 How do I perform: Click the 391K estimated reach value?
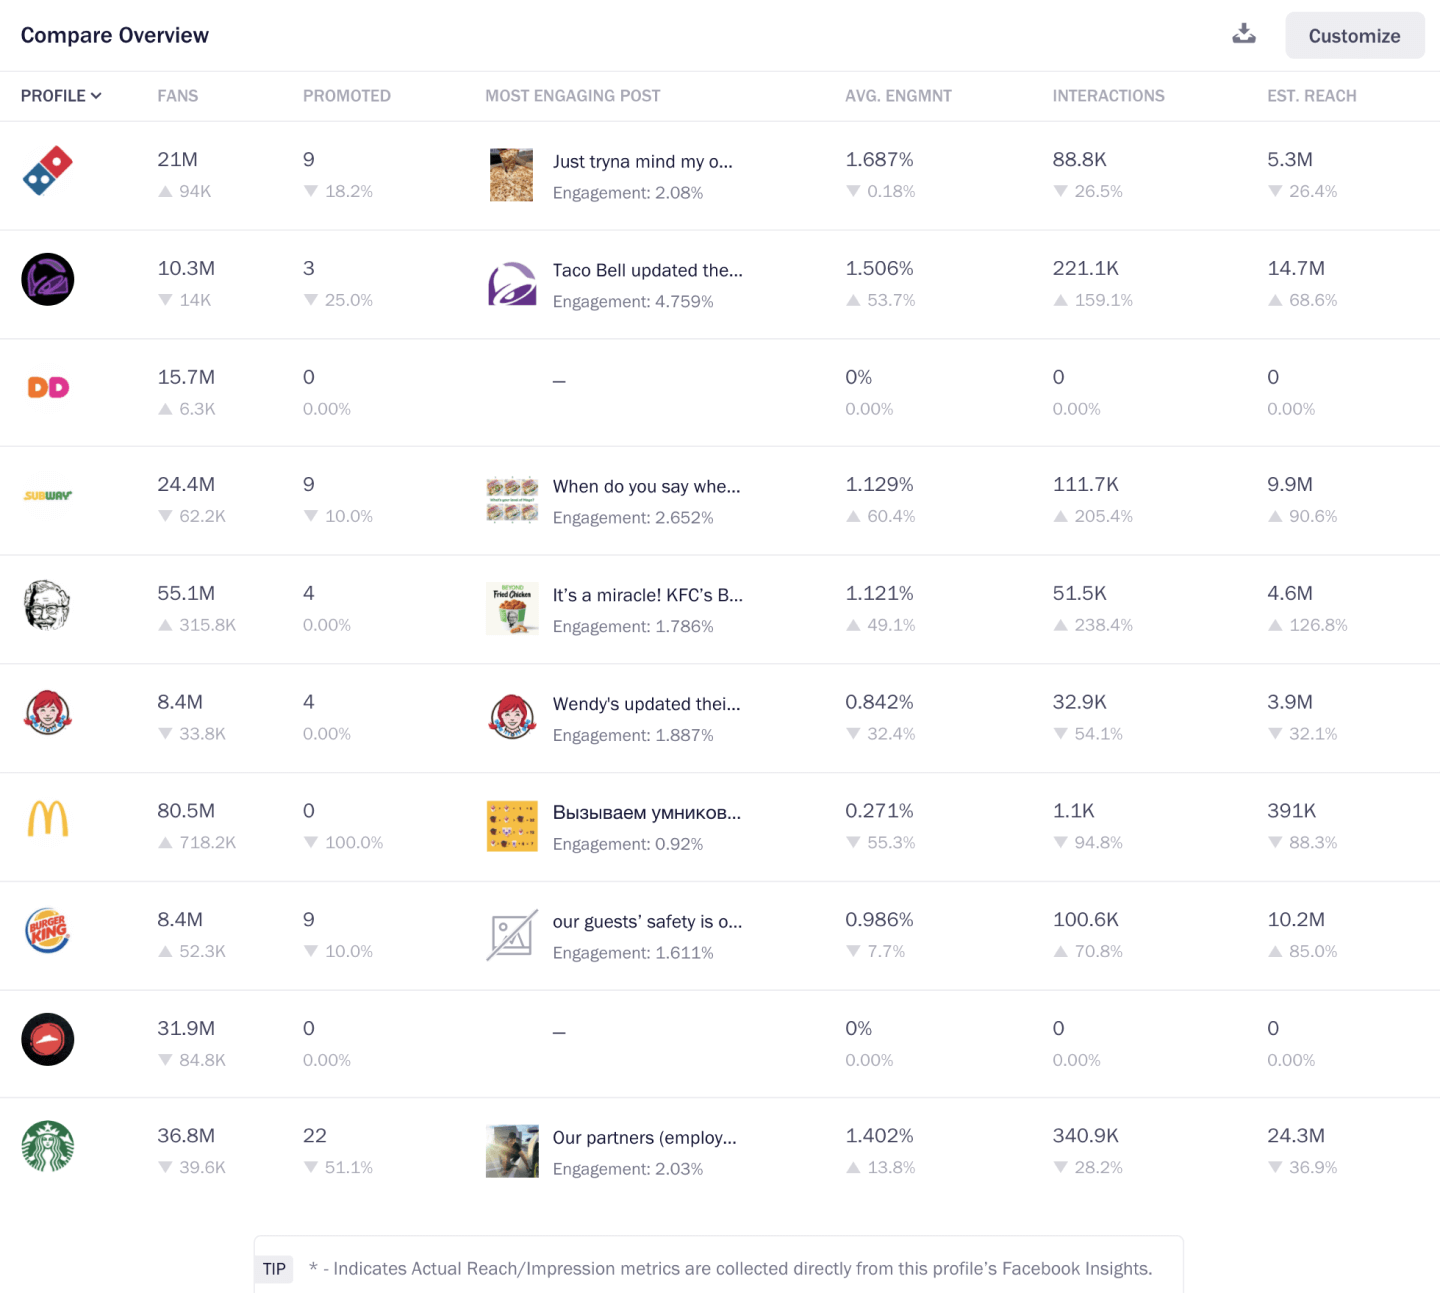click(1291, 811)
